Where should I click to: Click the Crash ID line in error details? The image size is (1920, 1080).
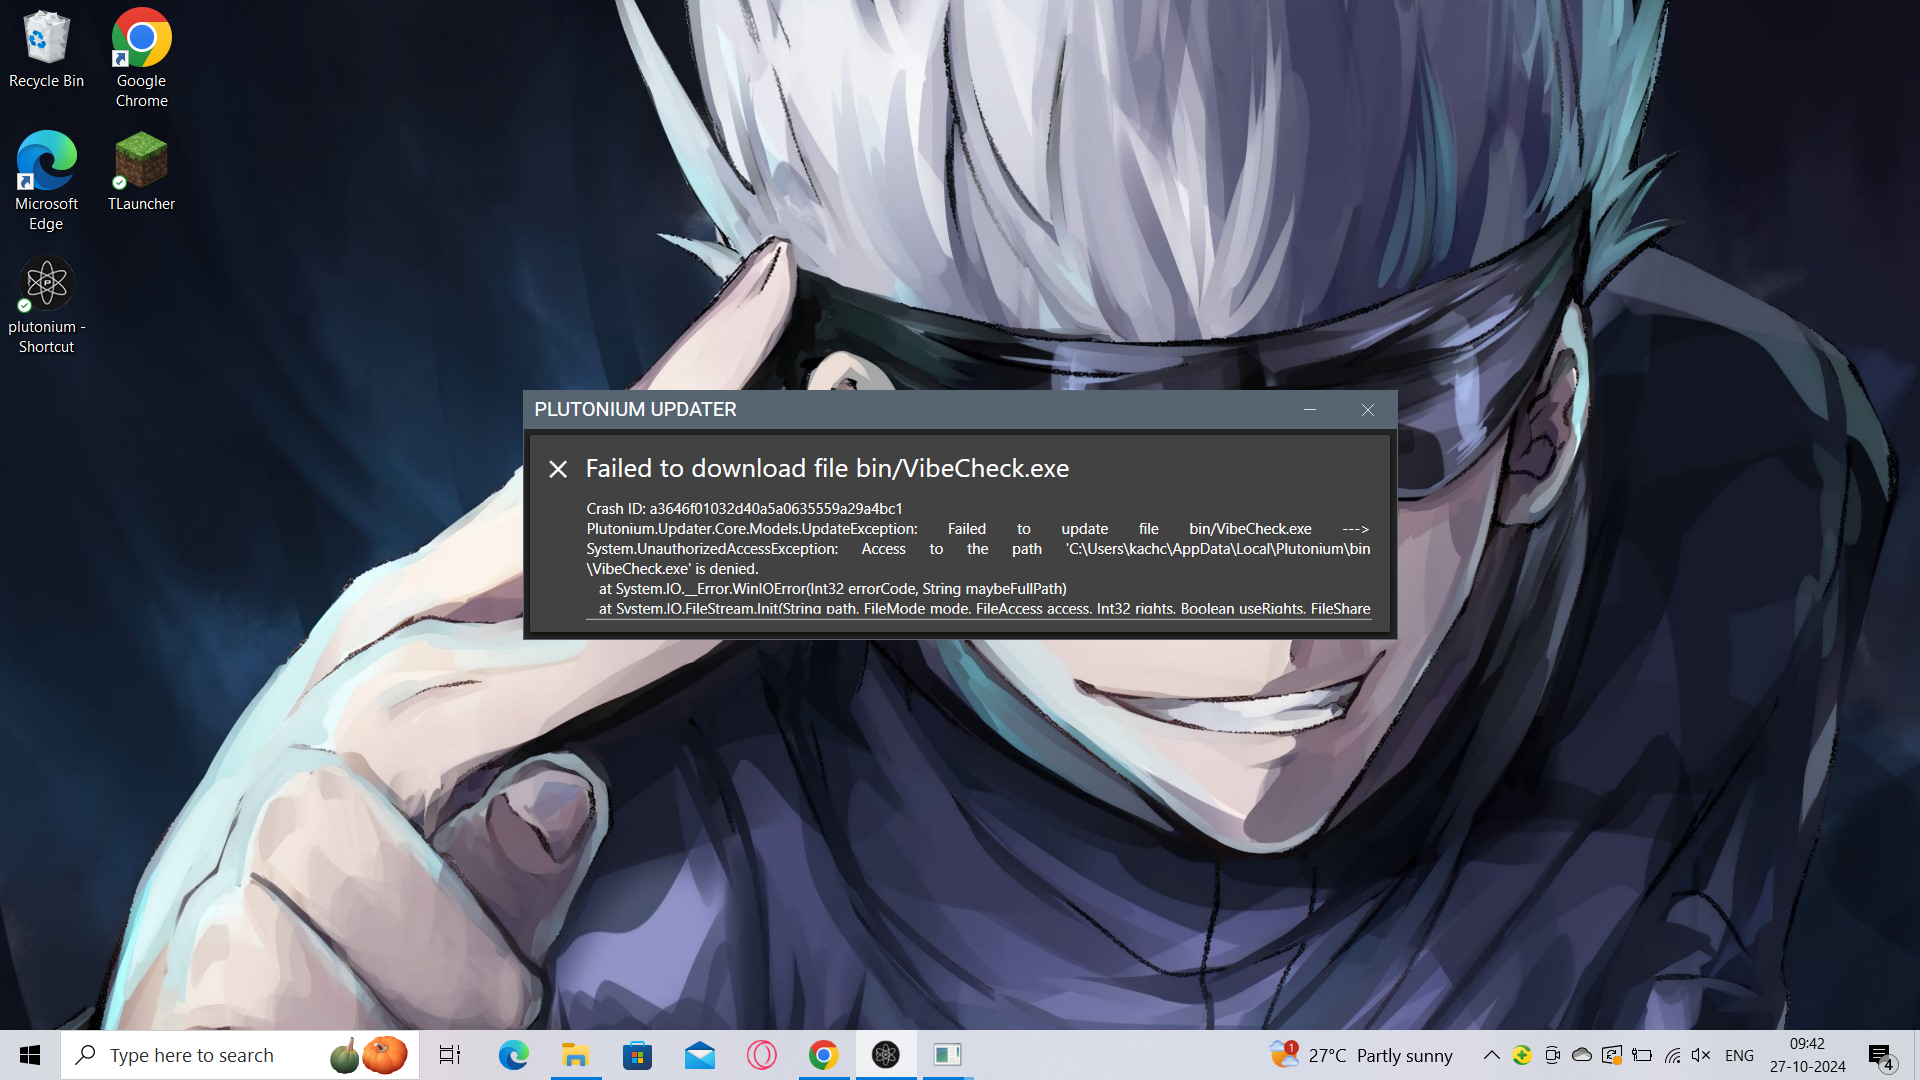(x=744, y=509)
